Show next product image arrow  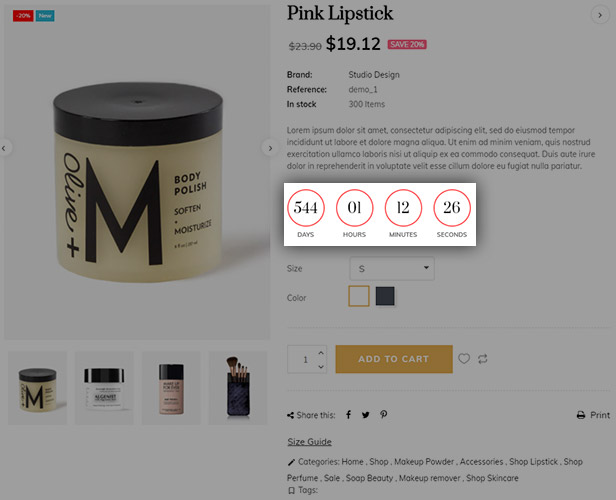click(x=270, y=148)
